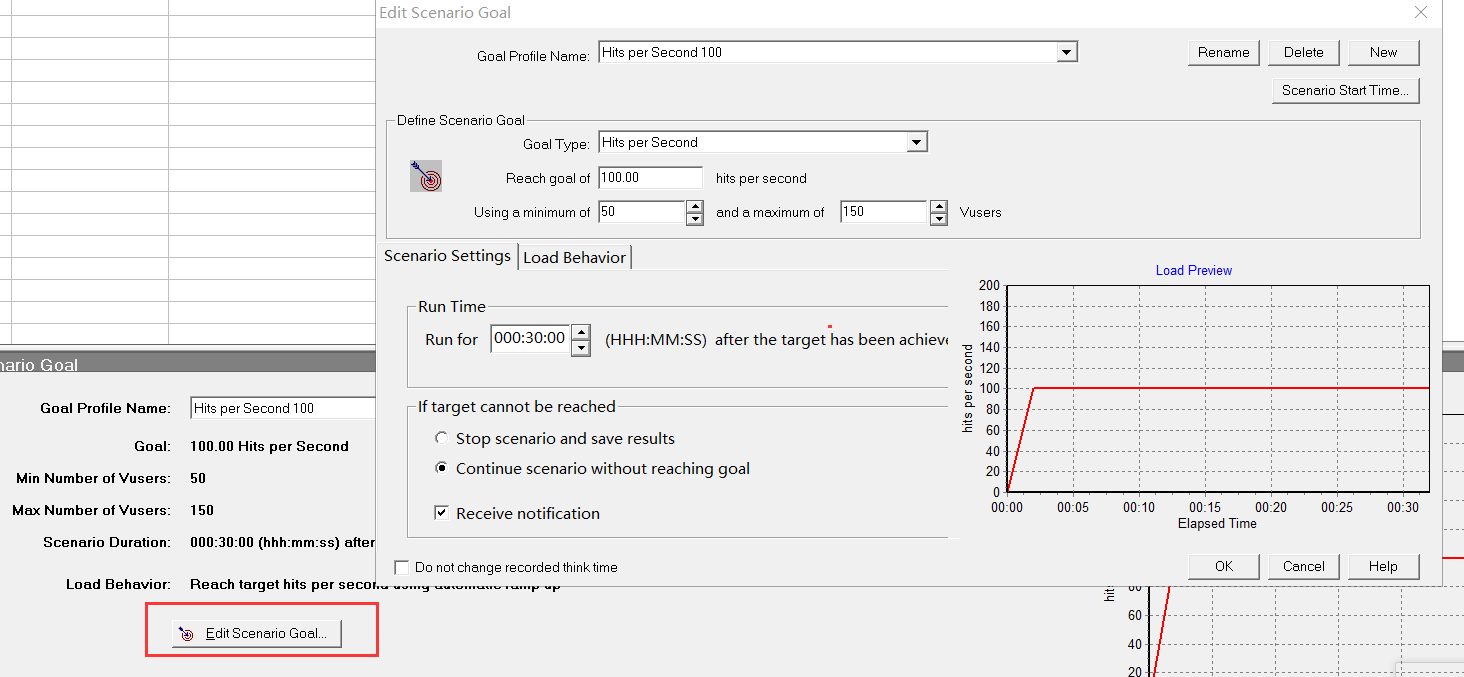Select Stop scenario and save results
Screen dimensions: 1464x677
(441, 438)
